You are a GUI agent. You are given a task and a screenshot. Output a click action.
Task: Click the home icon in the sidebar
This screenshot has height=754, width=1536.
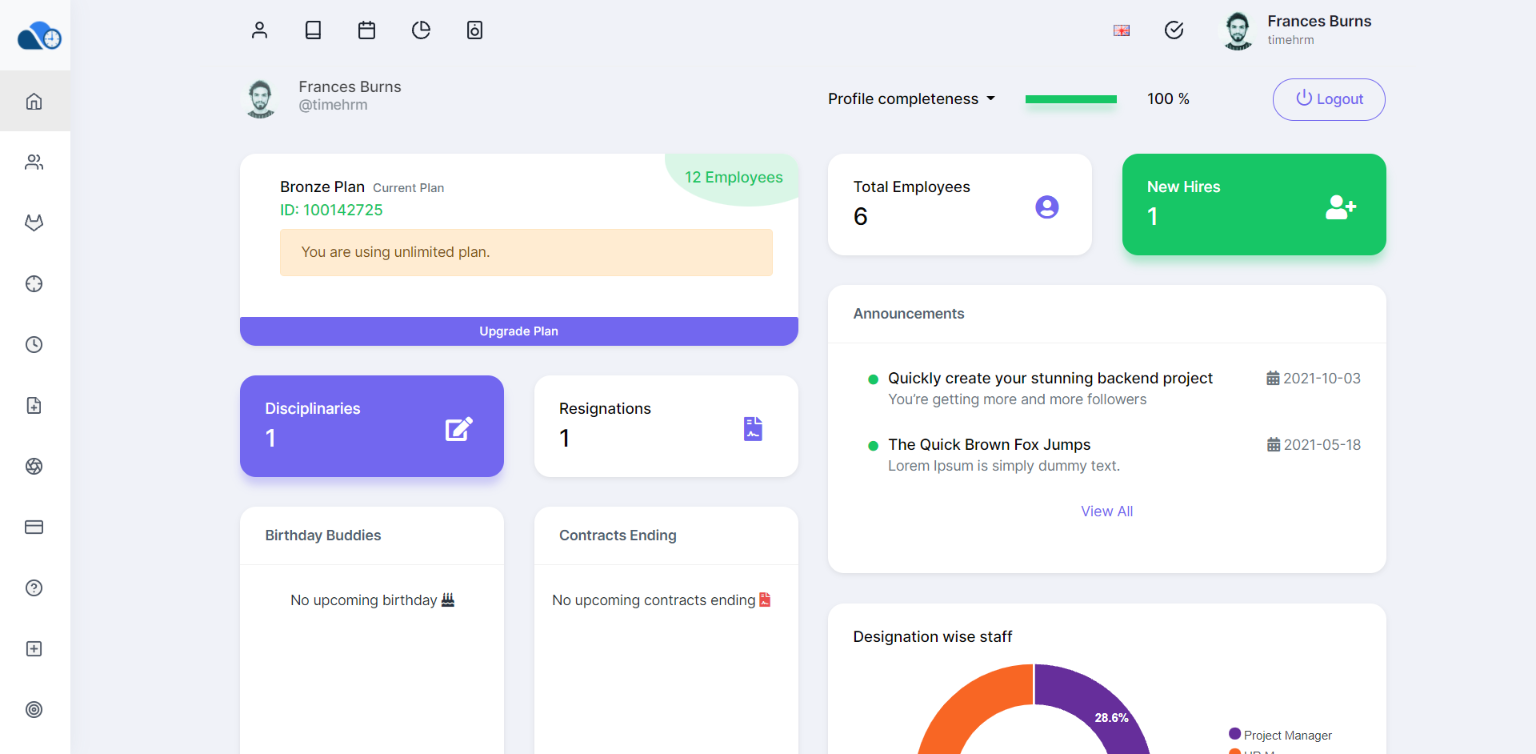(x=34, y=101)
